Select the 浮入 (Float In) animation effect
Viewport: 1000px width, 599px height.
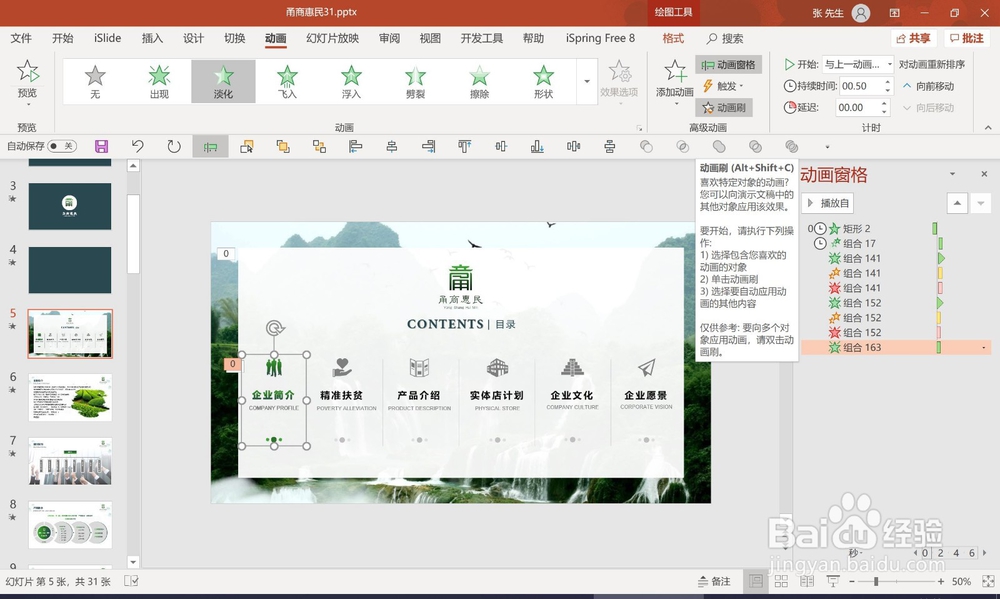(x=351, y=82)
